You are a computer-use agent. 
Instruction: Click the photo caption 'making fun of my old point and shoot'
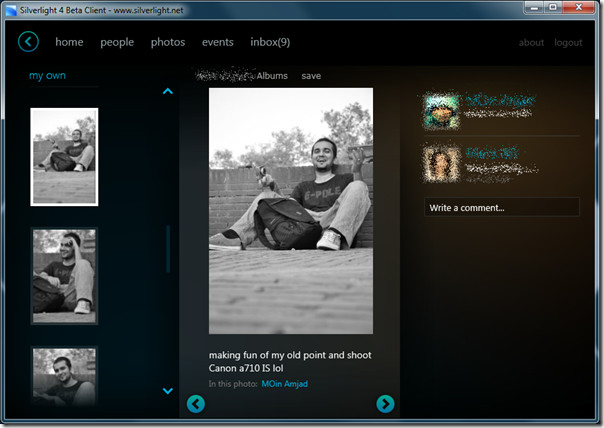coord(290,355)
